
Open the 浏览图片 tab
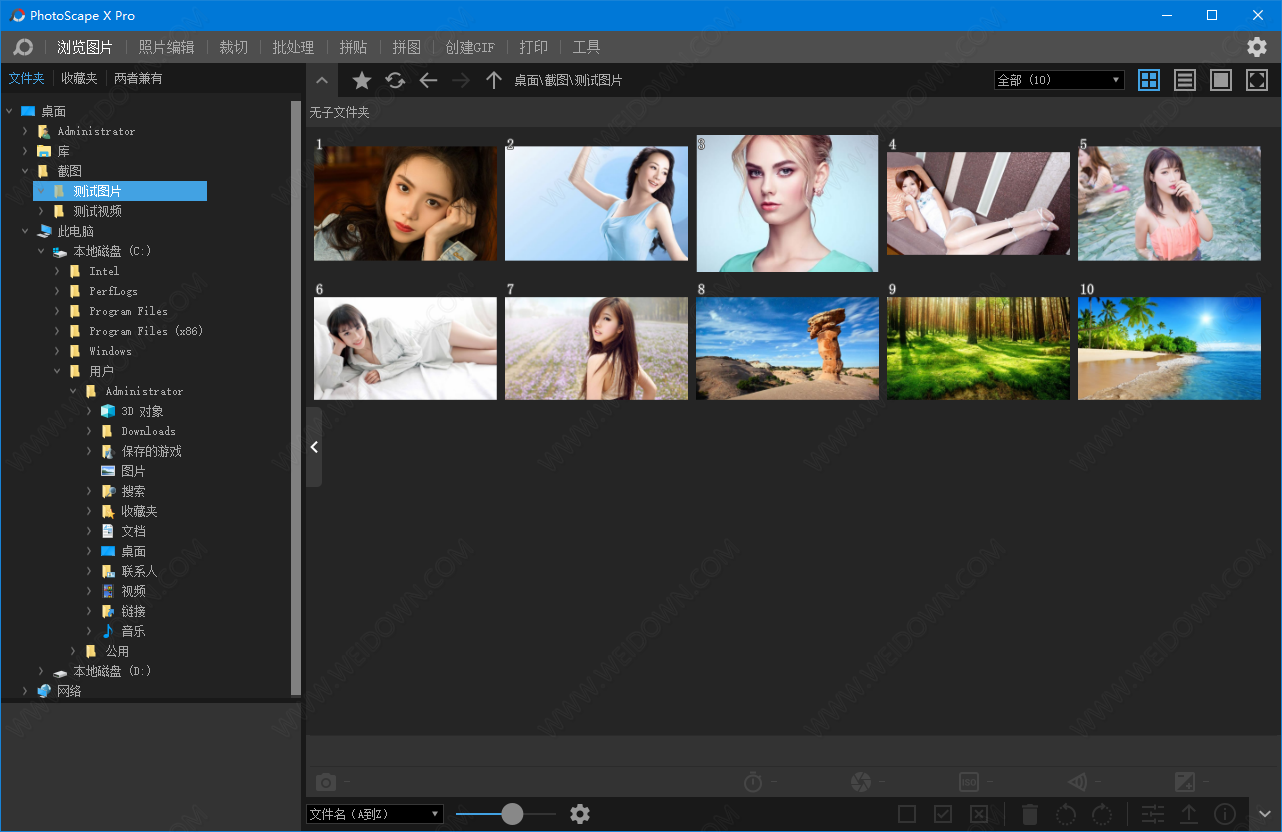[x=85, y=47]
